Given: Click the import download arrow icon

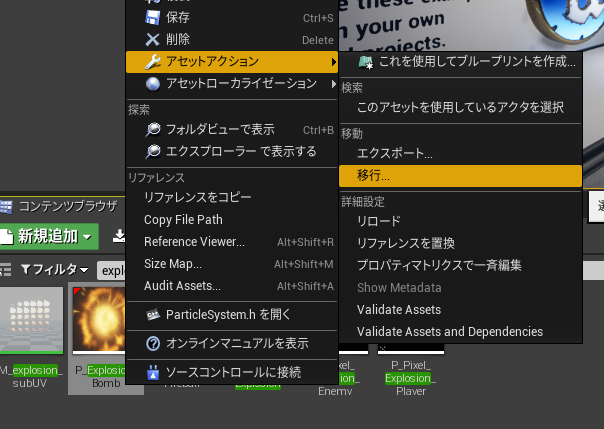Looking at the screenshot, I should [x=119, y=236].
